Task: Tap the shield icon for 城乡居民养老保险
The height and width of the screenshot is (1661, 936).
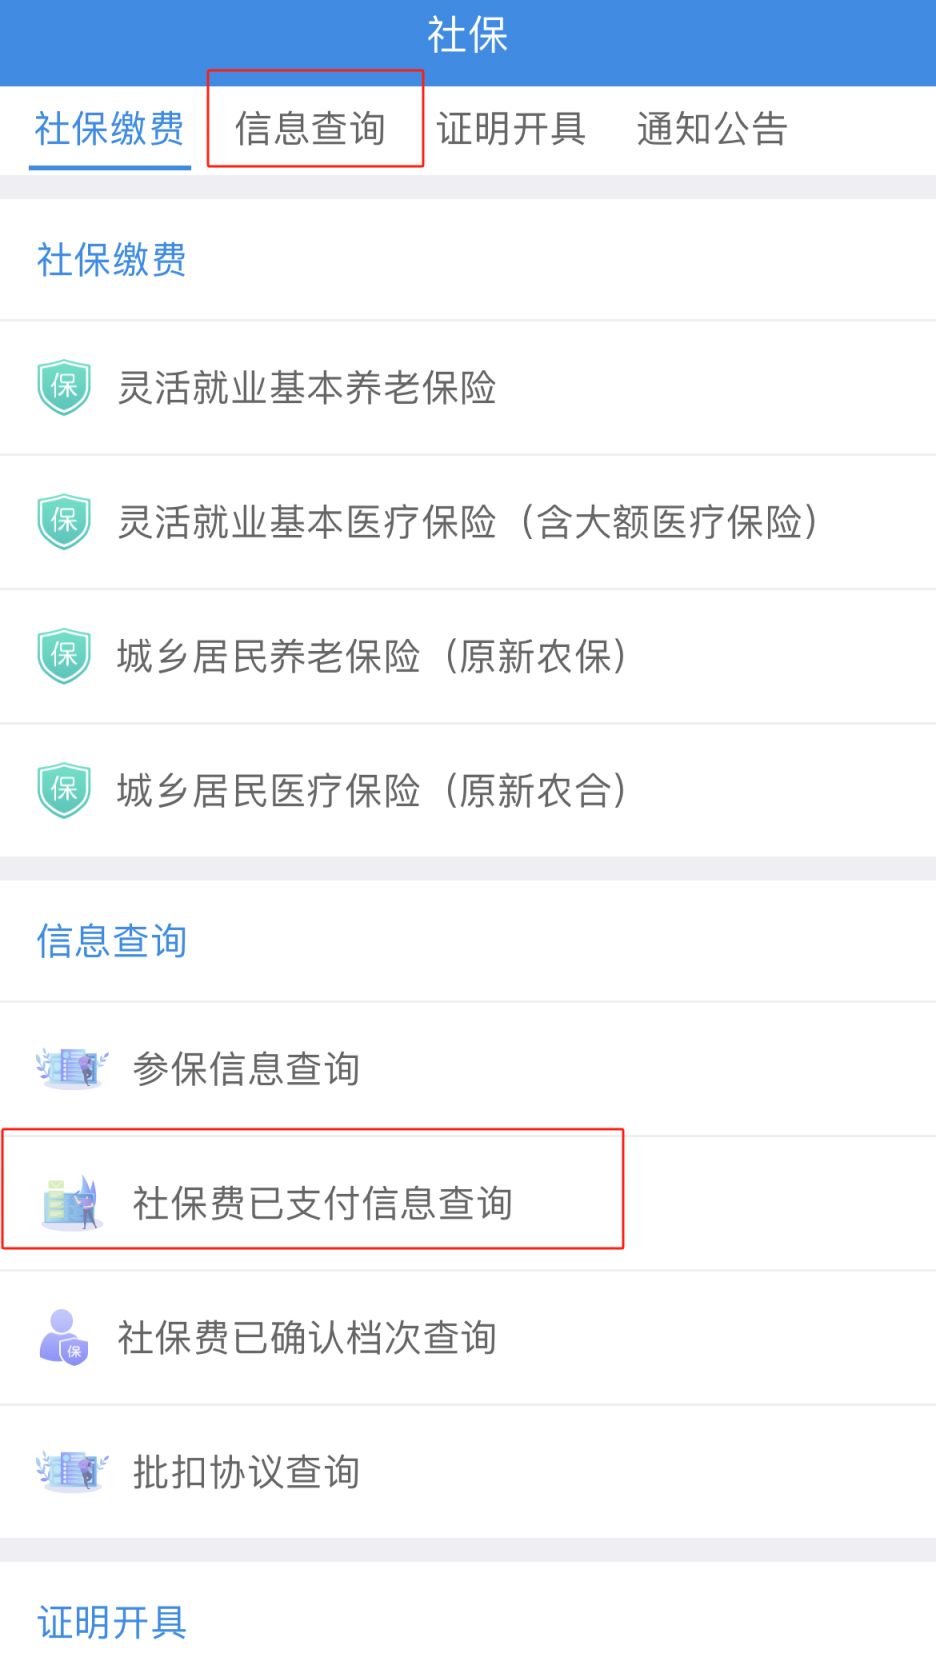Action: [x=63, y=656]
